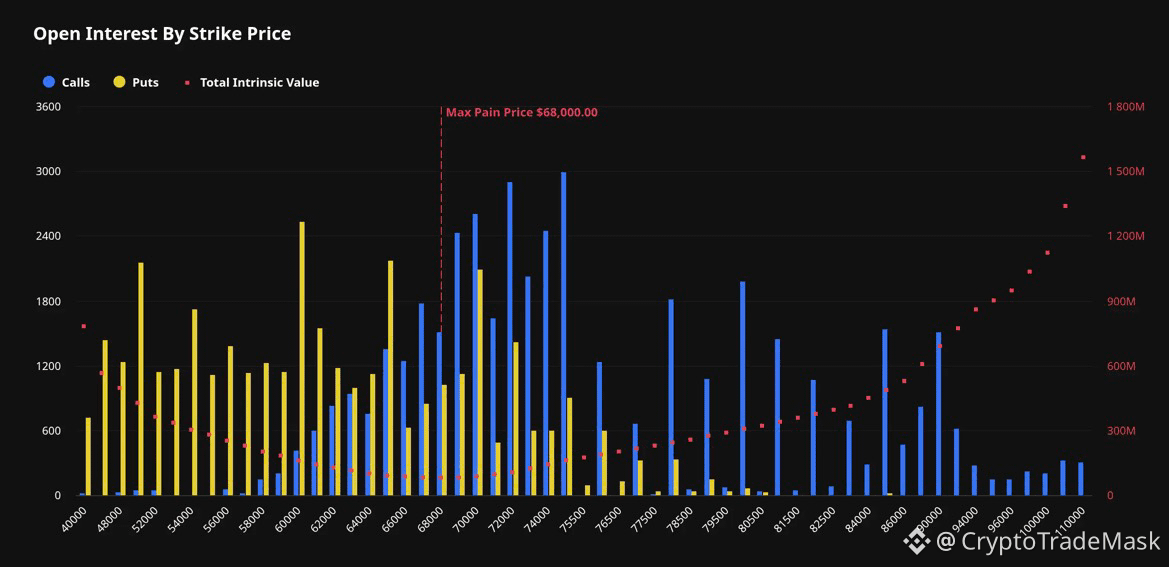
Task: Click the 1200 left axis label
Action: coord(48,367)
